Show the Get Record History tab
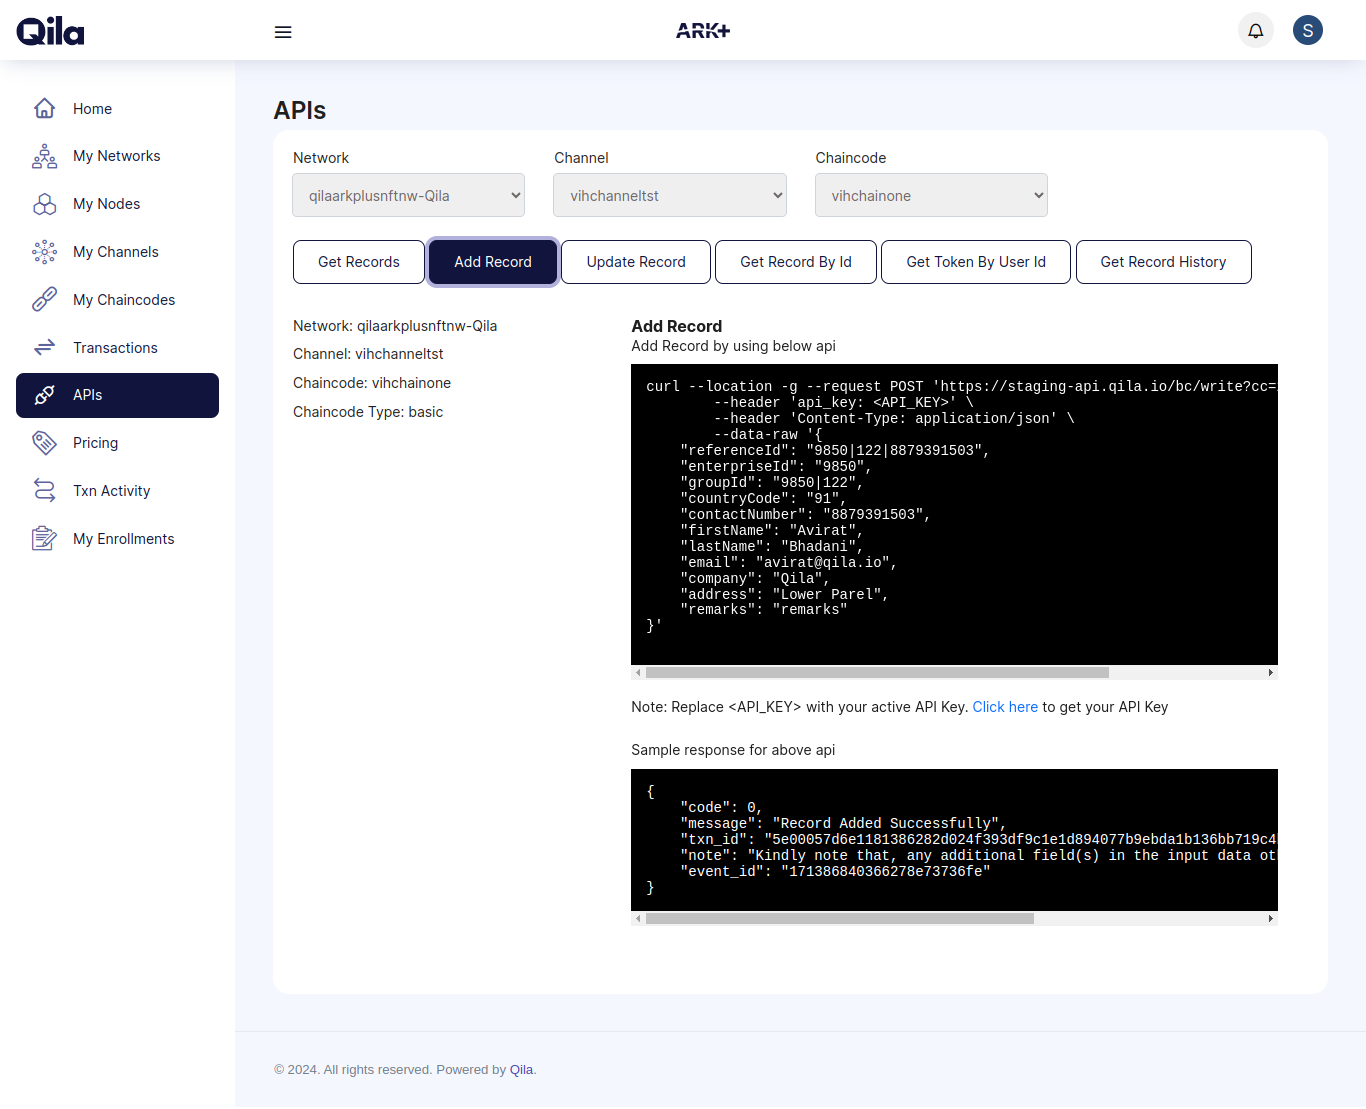Viewport: 1366px width, 1109px height. pyautogui.click(x=1163, y=262)
